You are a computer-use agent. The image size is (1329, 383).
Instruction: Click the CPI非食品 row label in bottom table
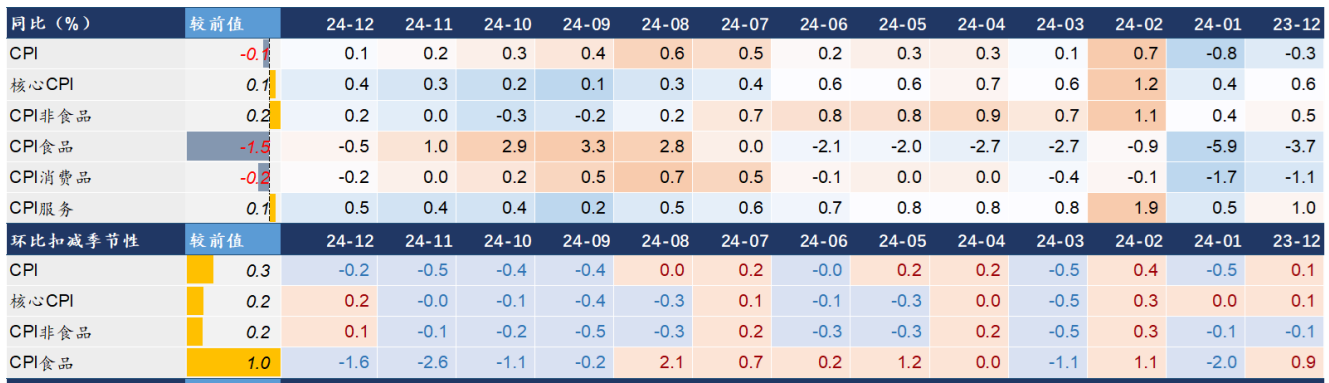tap(50, 333)
